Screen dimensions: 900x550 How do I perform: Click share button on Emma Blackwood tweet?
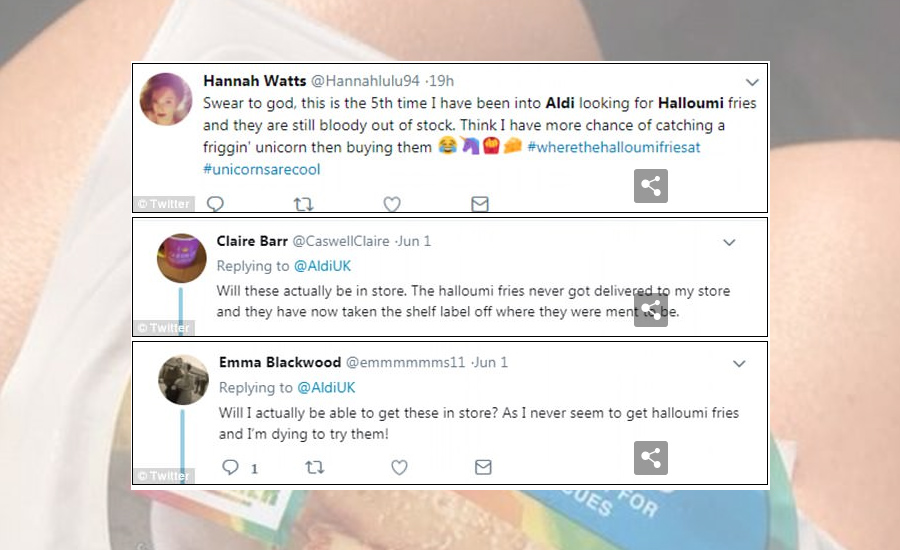coord(651,458)
